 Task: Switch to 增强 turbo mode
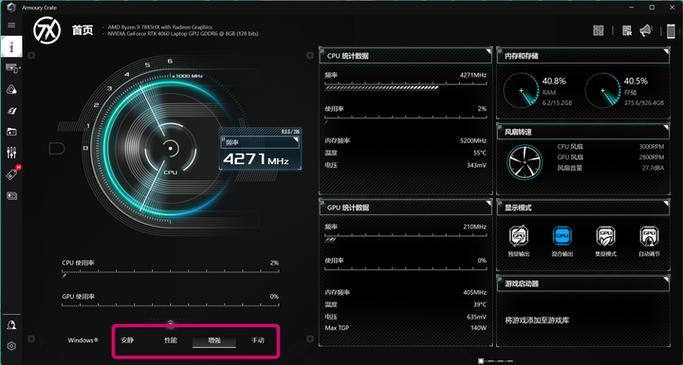pos(214,341)
